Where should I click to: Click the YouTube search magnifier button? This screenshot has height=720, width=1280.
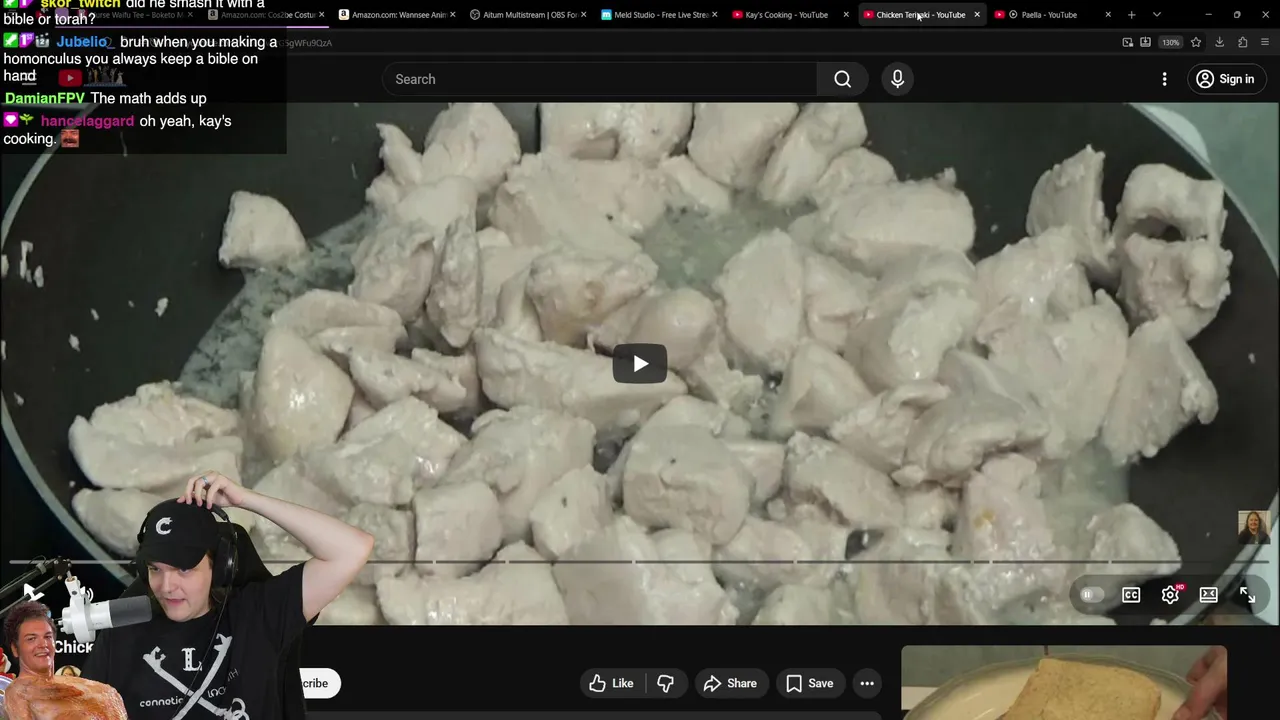coord(842,79)
